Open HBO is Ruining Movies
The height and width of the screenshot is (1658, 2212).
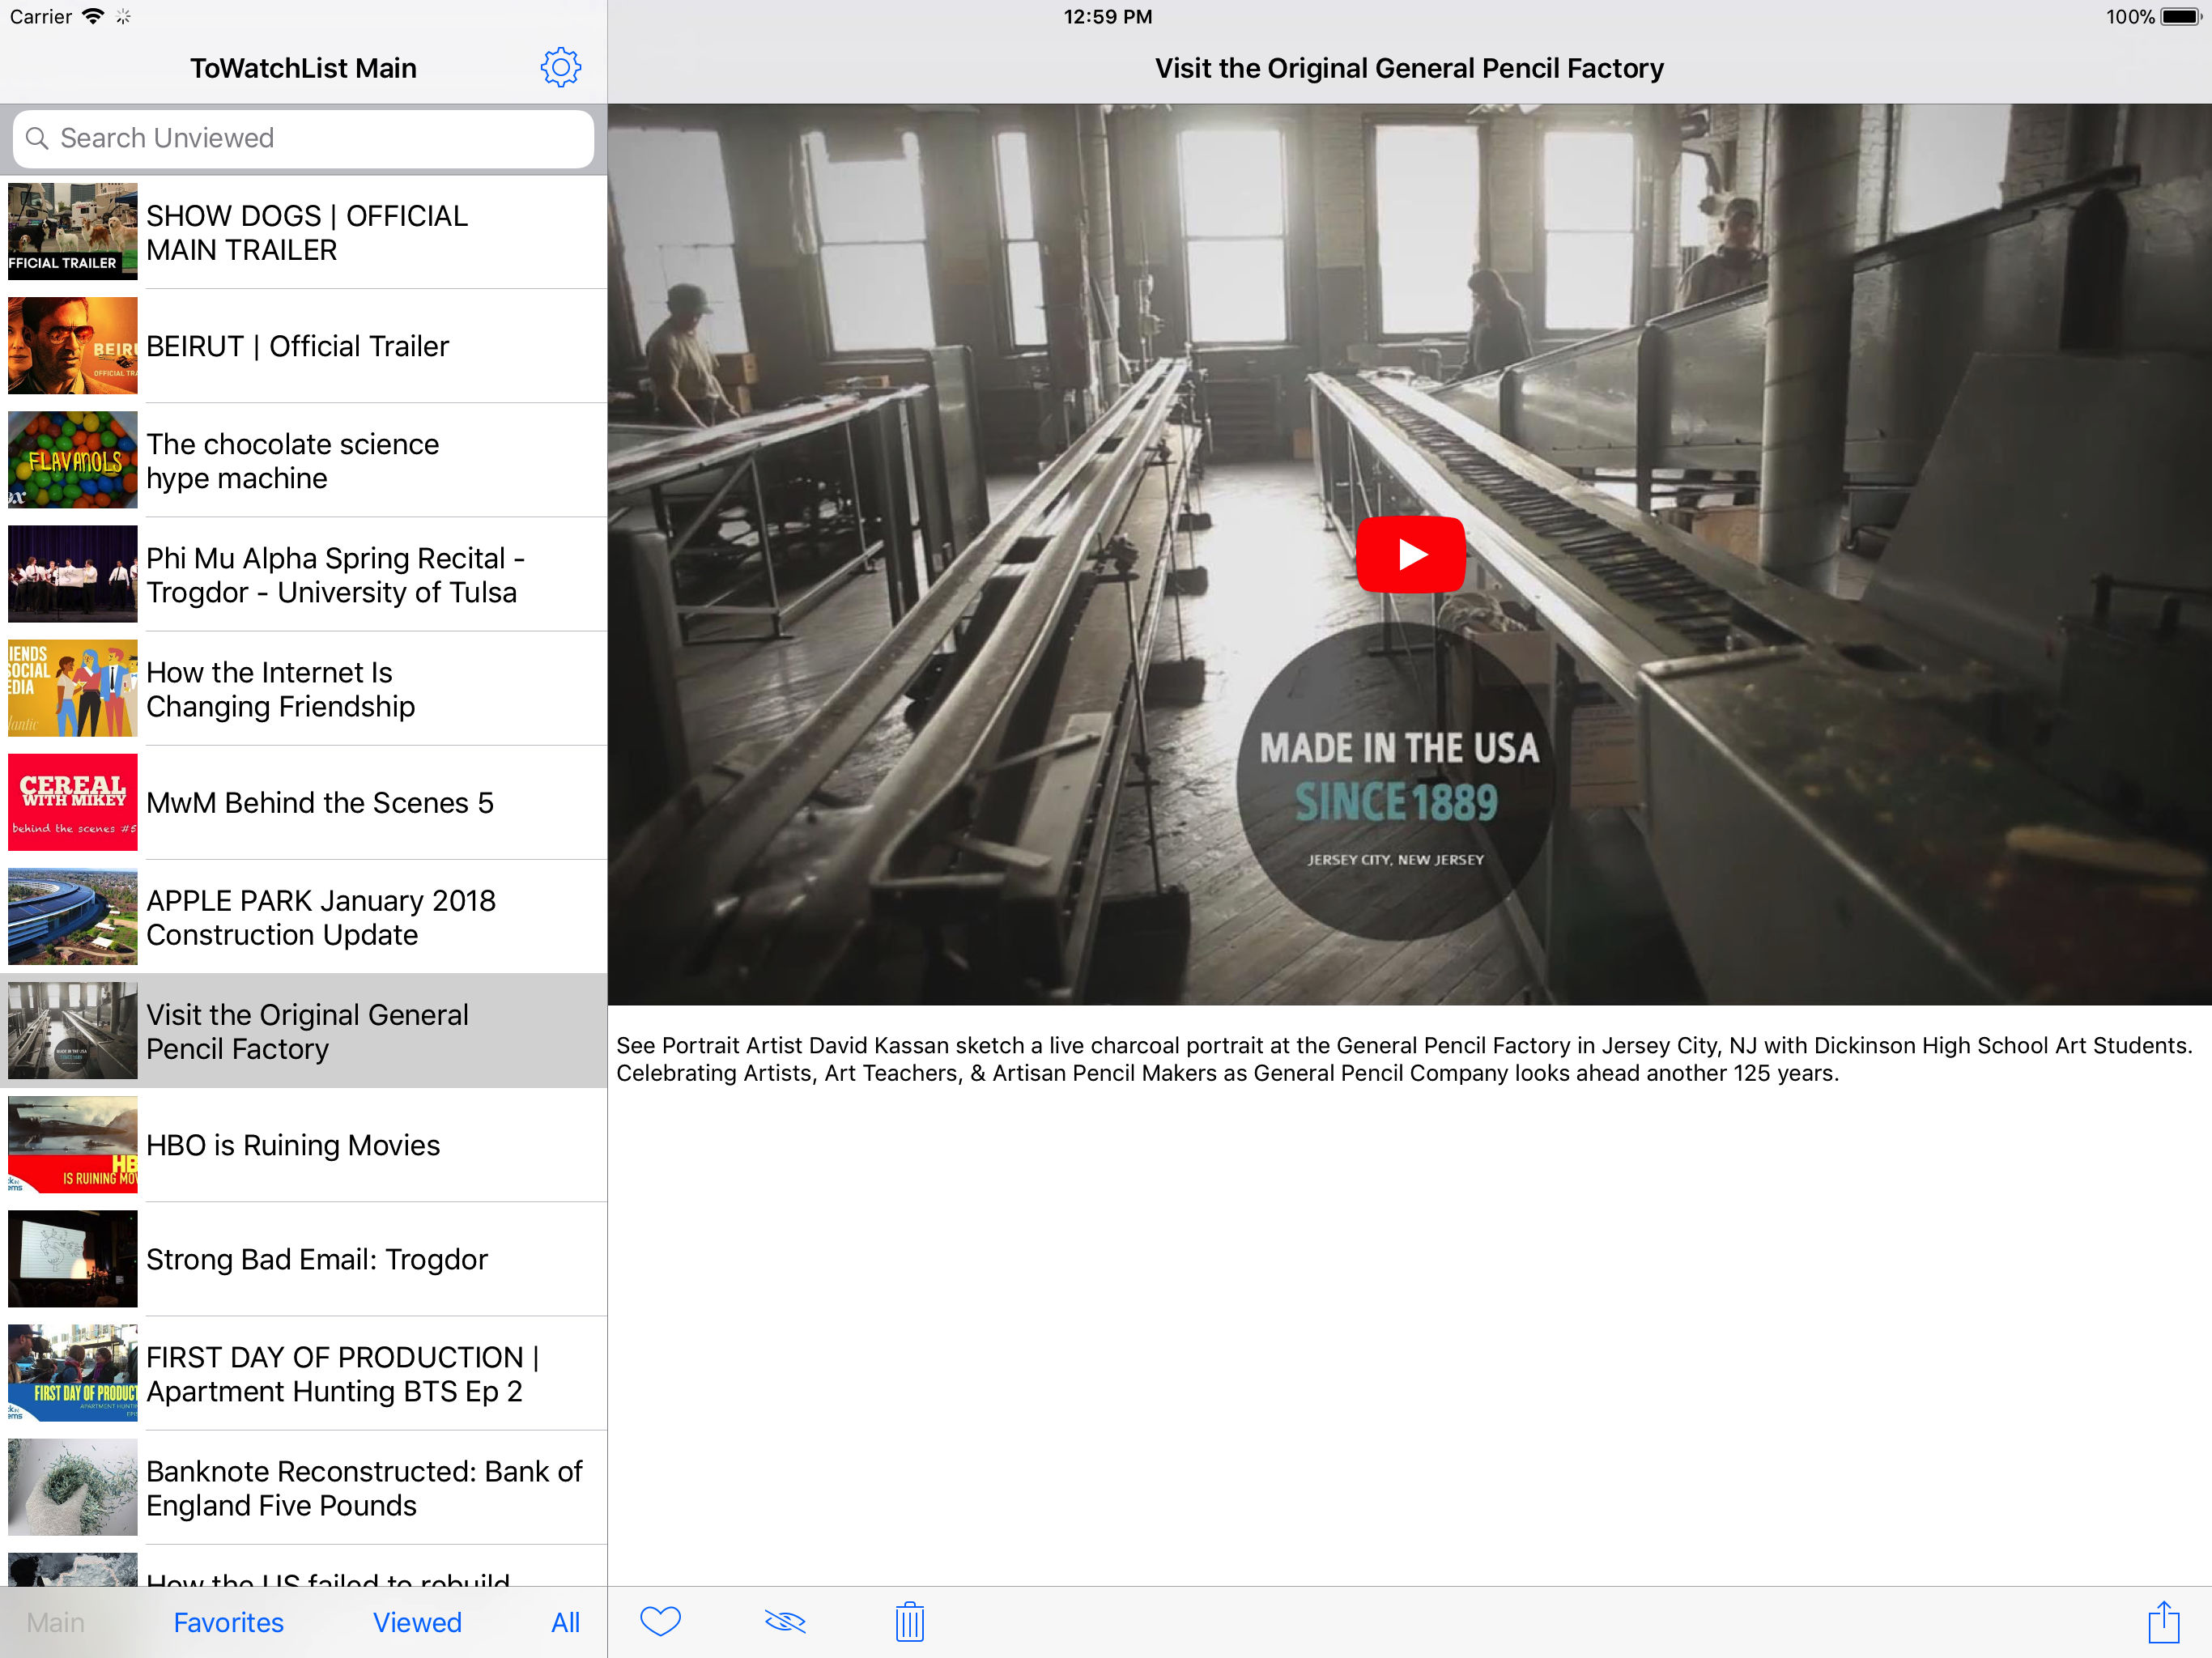pos(303,1145)
